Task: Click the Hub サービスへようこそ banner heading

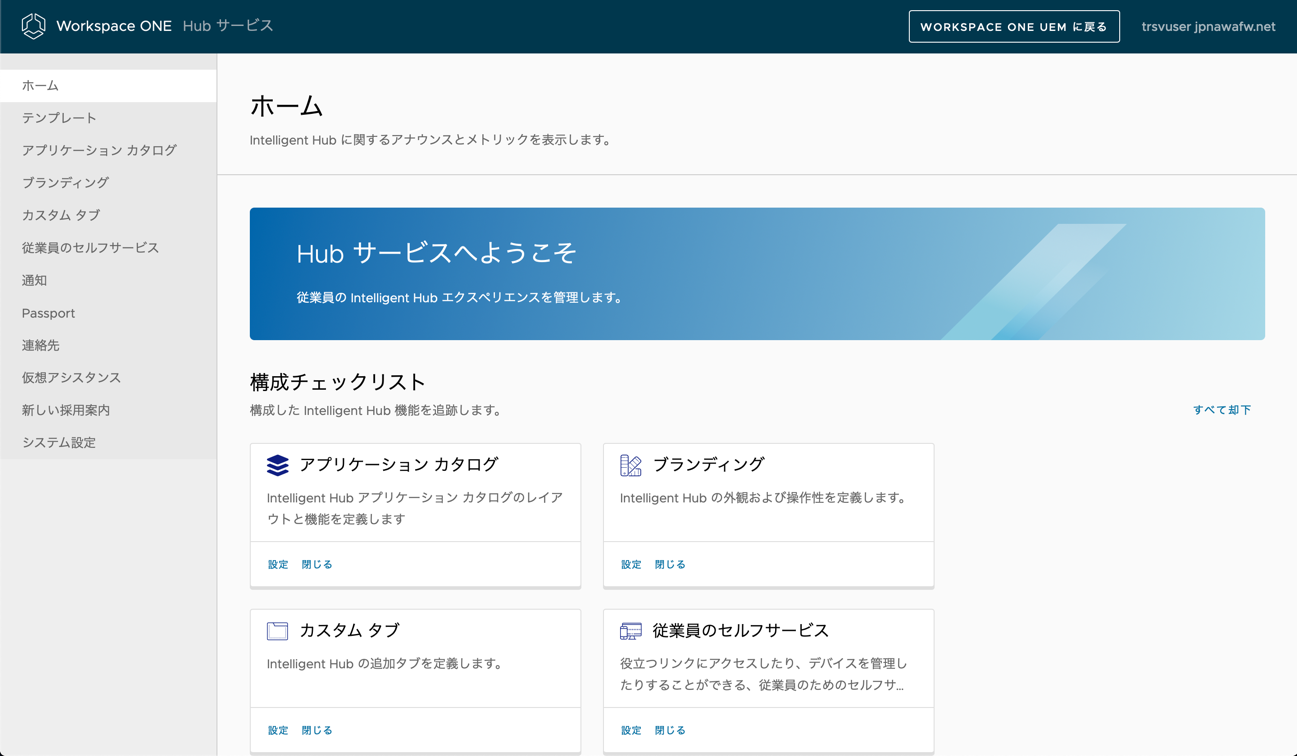Action: [x=436, y=253]
